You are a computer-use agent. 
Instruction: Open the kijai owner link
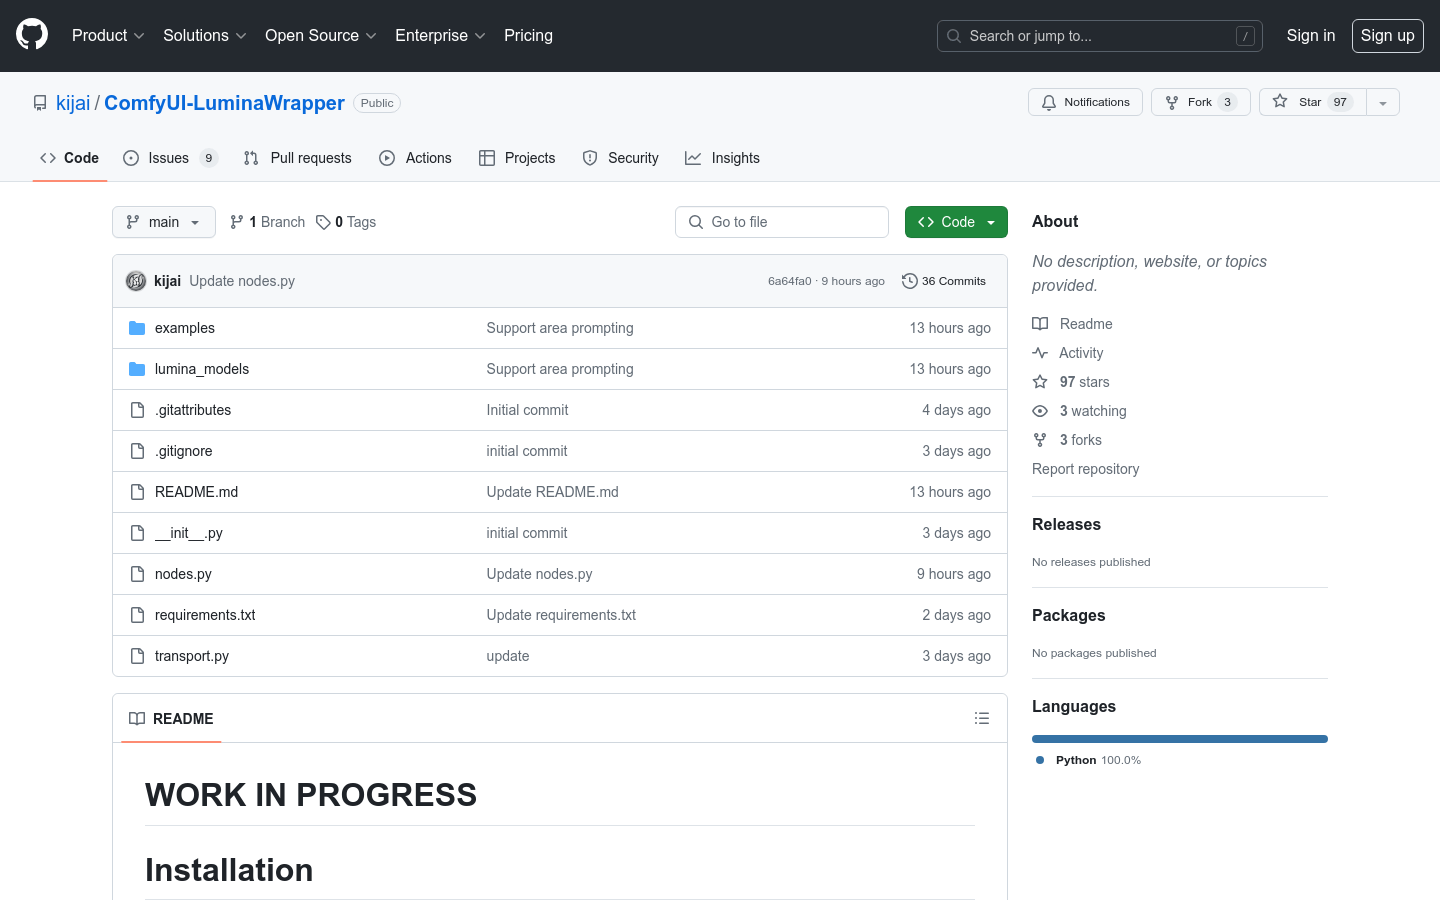73,103
